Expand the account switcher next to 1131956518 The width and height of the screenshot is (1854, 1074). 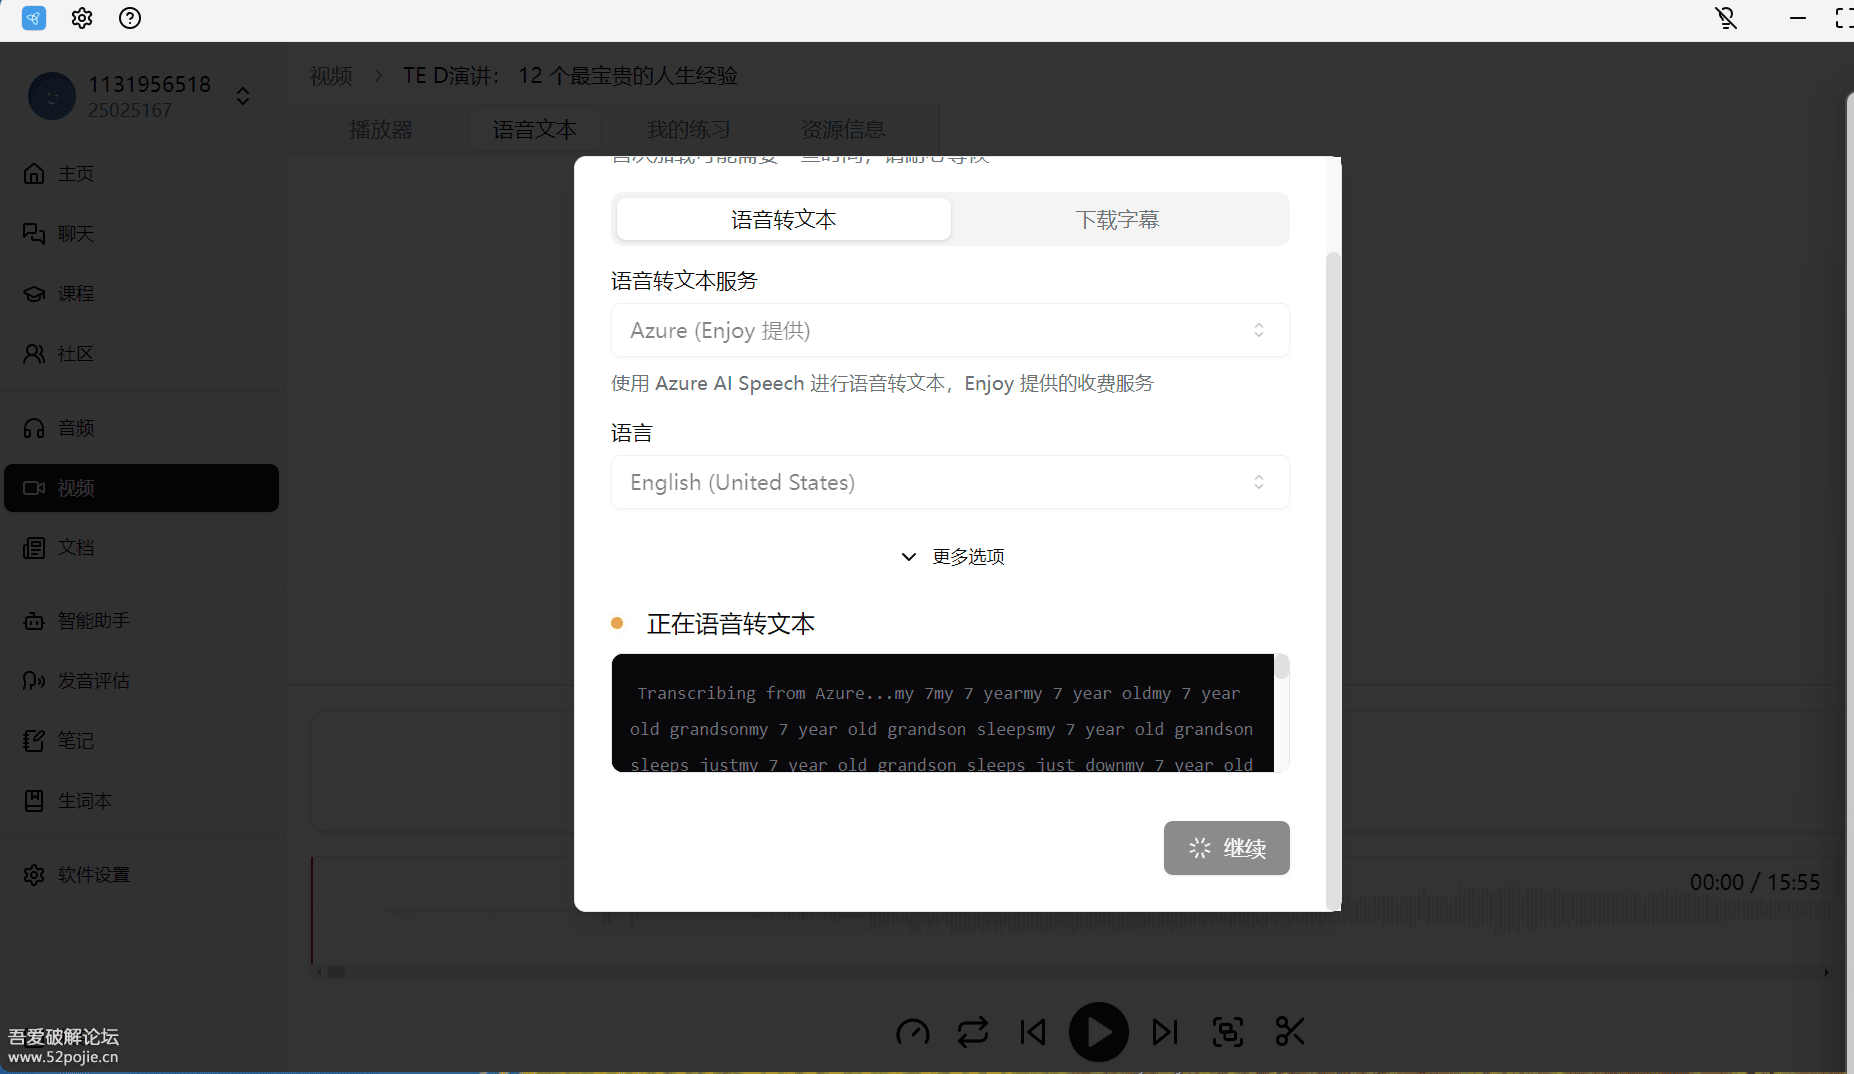coord(243,96)
